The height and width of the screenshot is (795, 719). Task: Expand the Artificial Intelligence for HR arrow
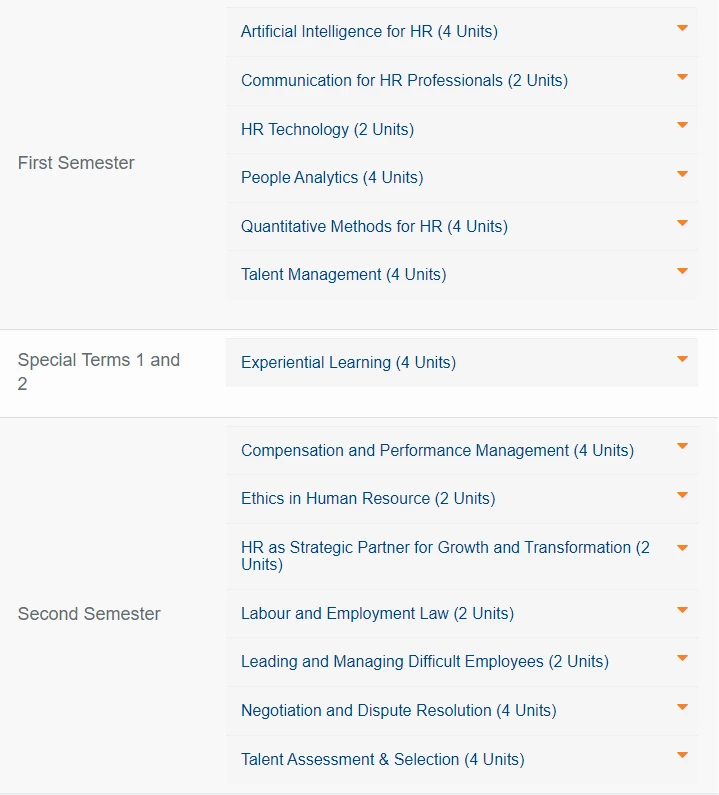pos(682,28)
